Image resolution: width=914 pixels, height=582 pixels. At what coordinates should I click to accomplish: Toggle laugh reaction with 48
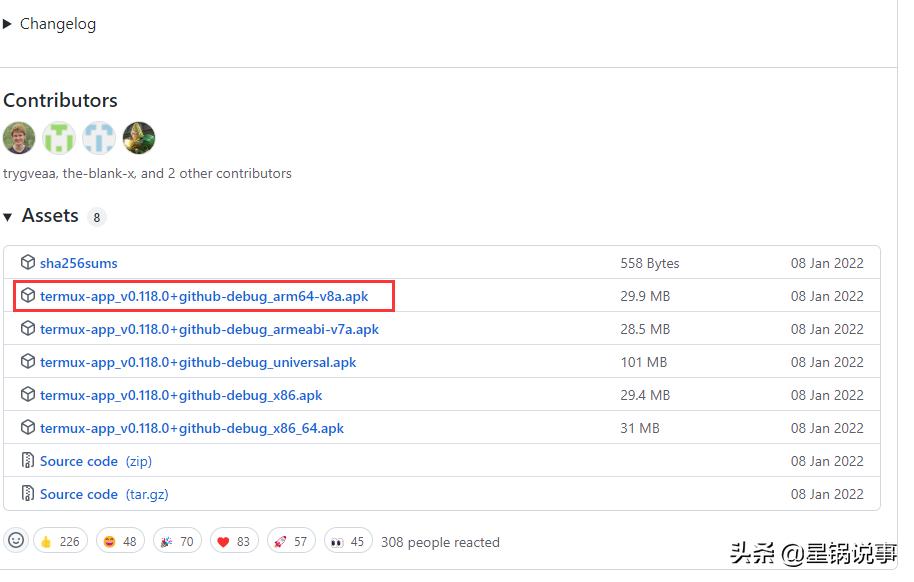point(120,542)
